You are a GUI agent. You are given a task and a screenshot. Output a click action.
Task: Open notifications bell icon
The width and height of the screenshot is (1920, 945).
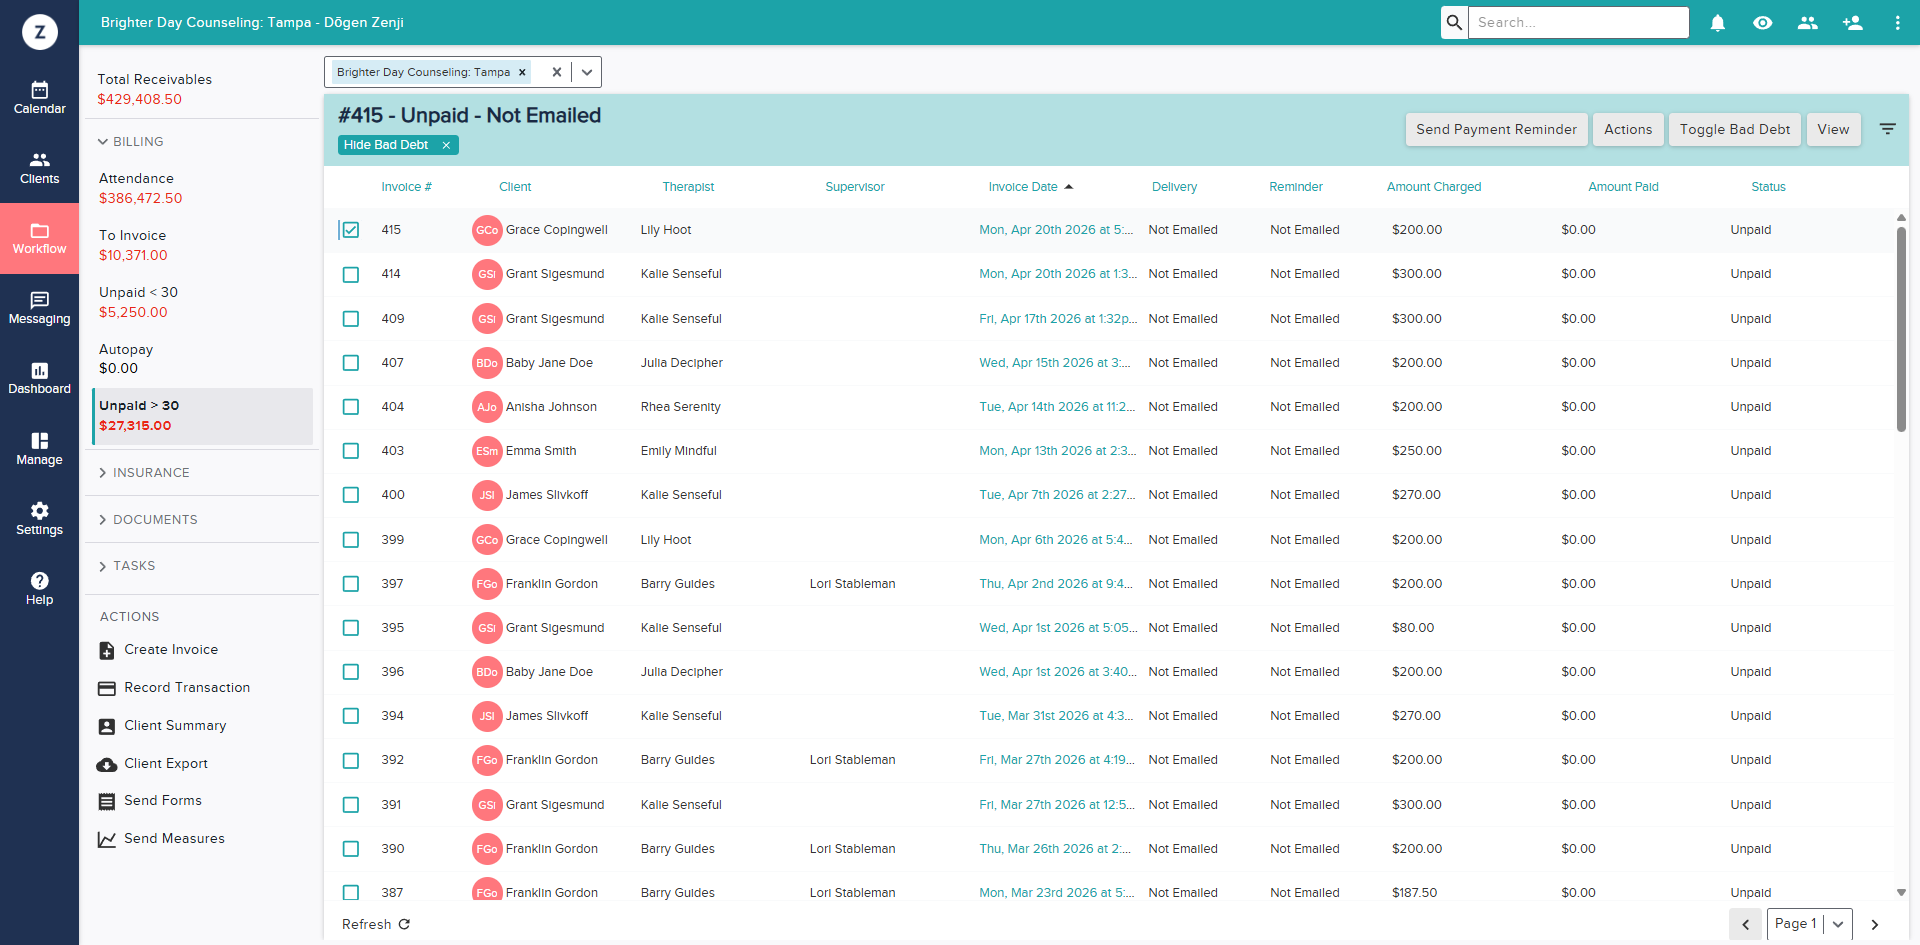pyautogui.click(x=1718, y=22)
